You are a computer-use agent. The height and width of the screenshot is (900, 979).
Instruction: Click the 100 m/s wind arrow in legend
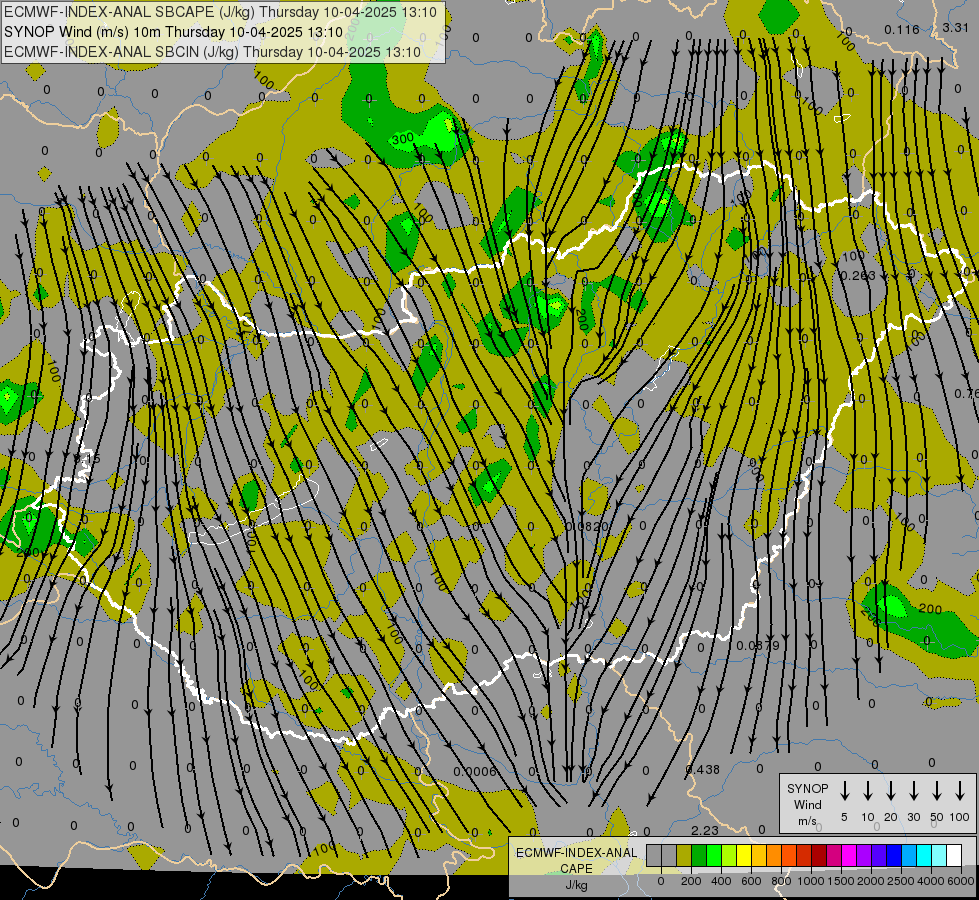click(x=960, y=791)
